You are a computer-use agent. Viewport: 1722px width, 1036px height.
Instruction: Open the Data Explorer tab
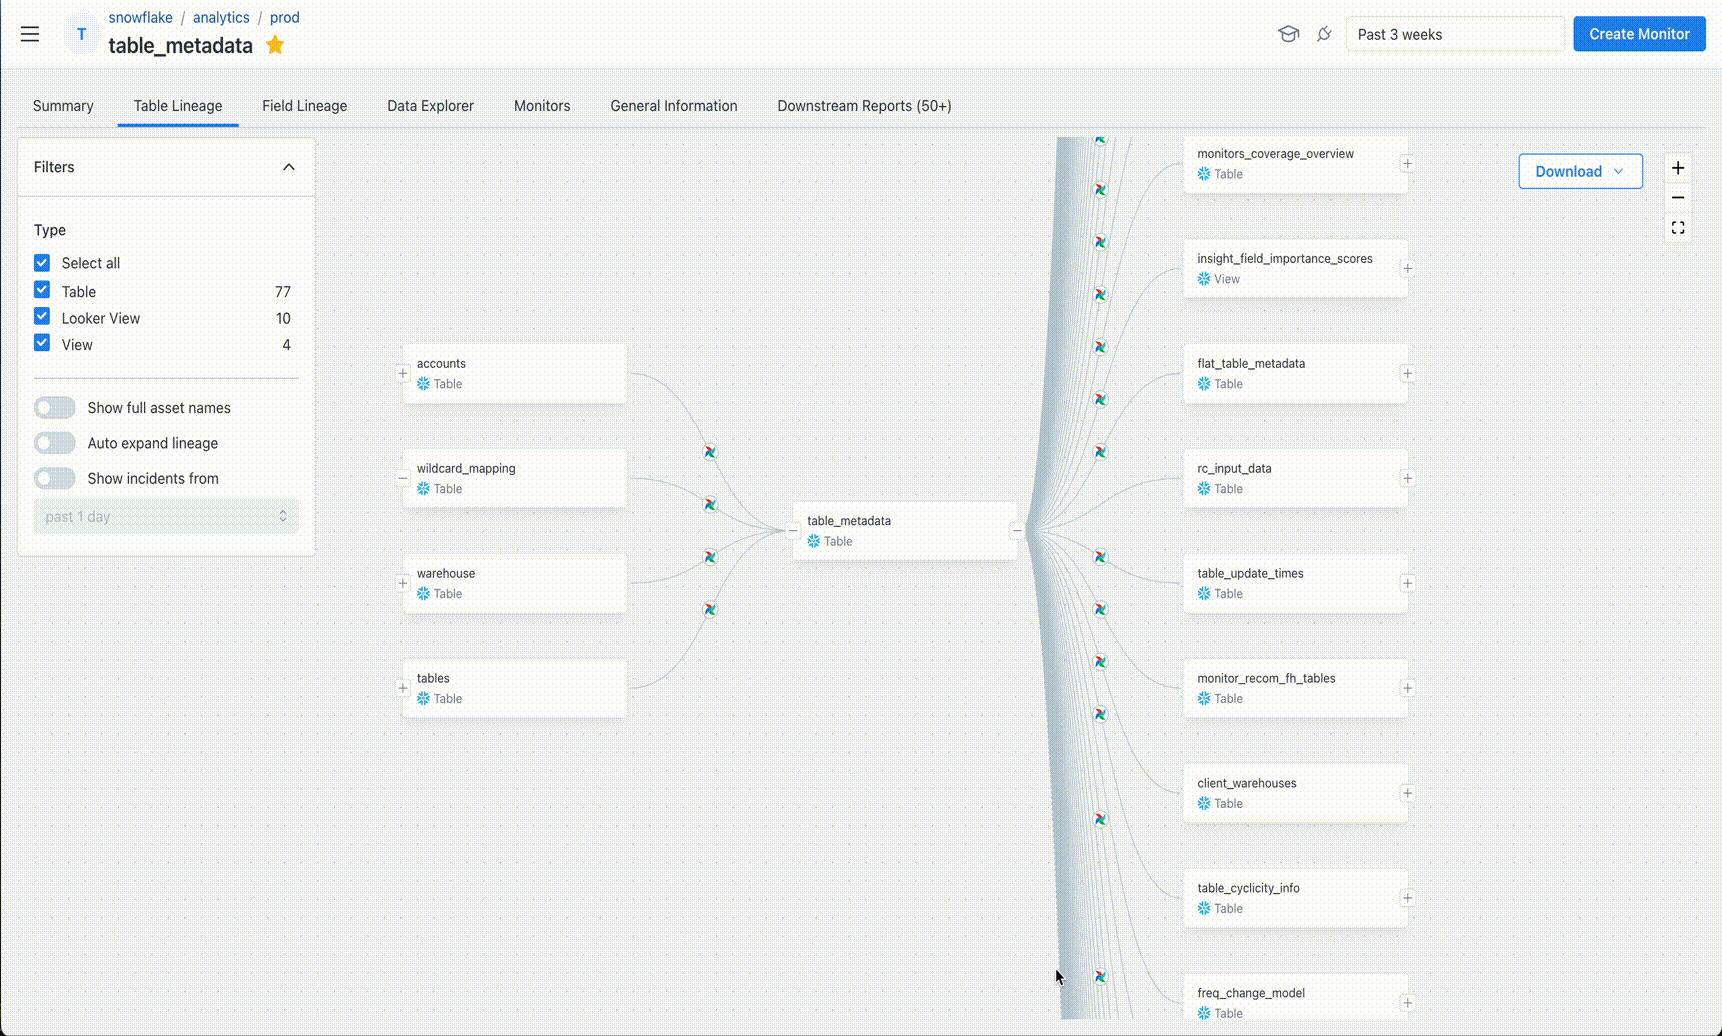point(431,106)
